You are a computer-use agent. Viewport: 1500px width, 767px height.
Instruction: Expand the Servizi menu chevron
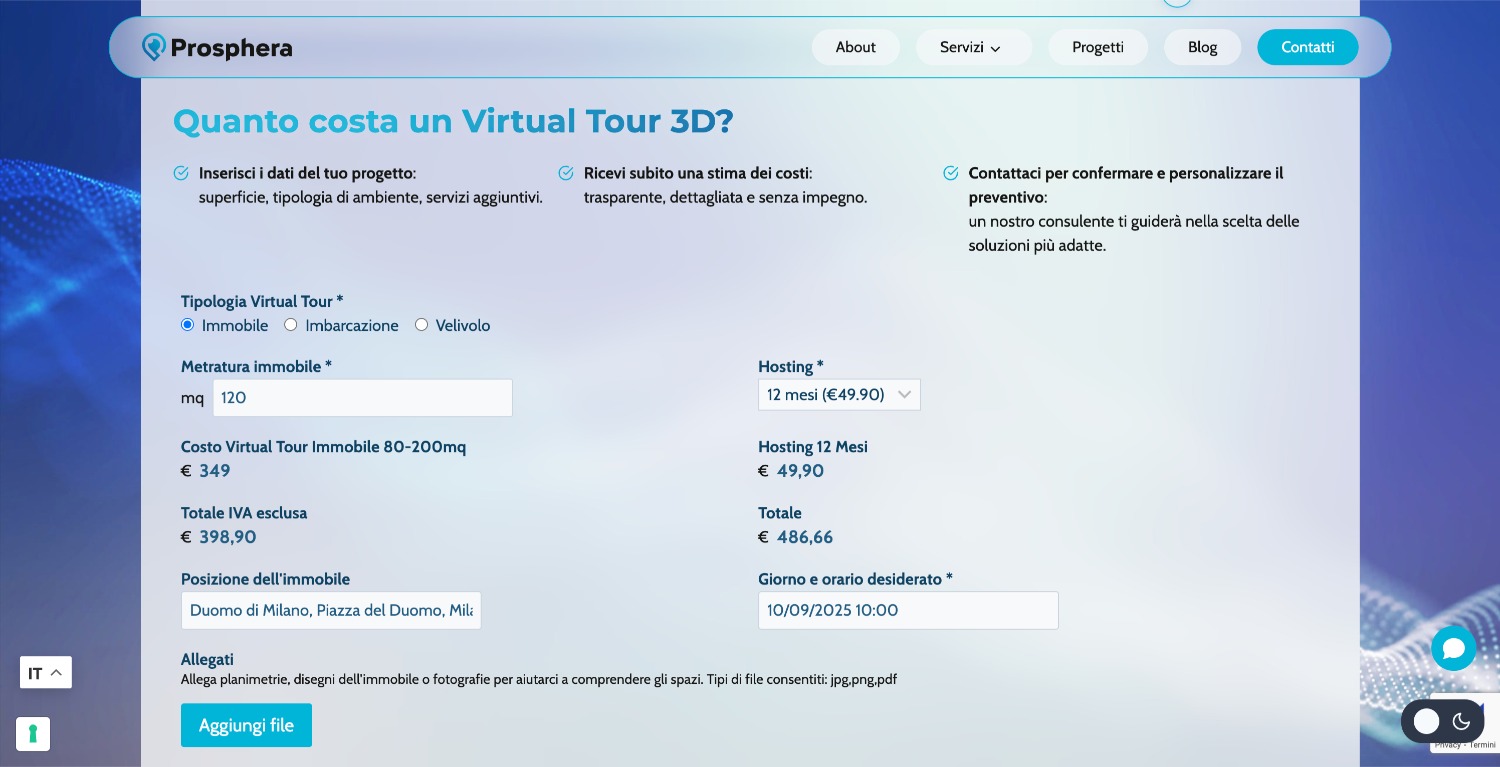pyautogui.click(x=995, y=48)
